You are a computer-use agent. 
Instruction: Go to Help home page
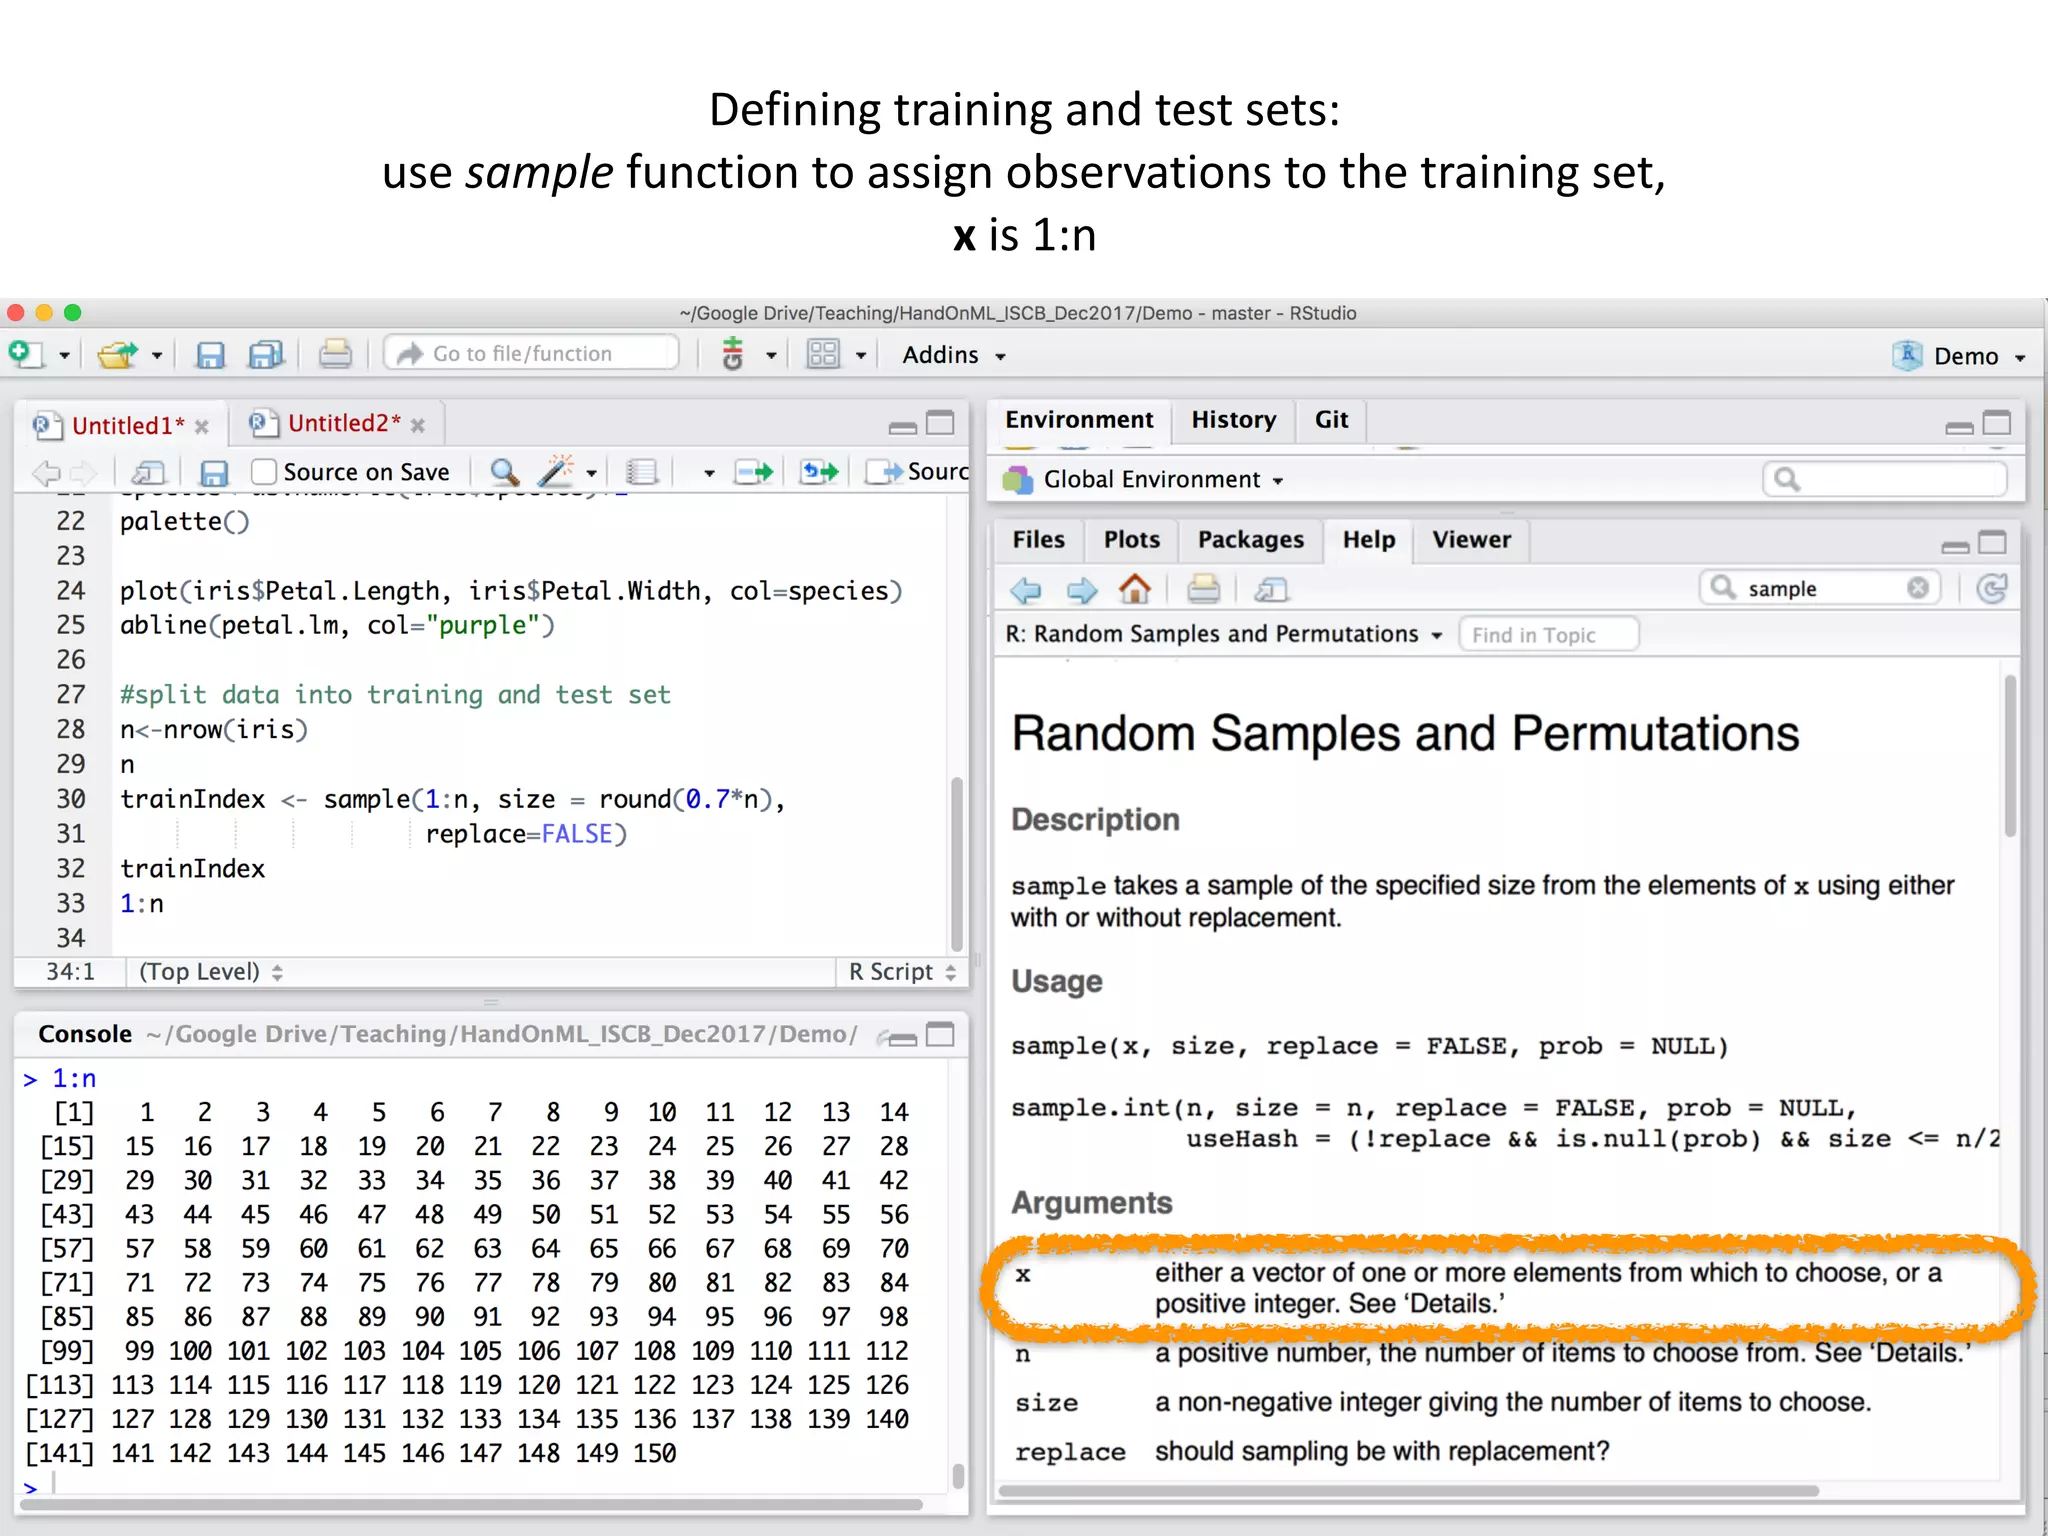pyautogui.click(x=1135, y=589)
